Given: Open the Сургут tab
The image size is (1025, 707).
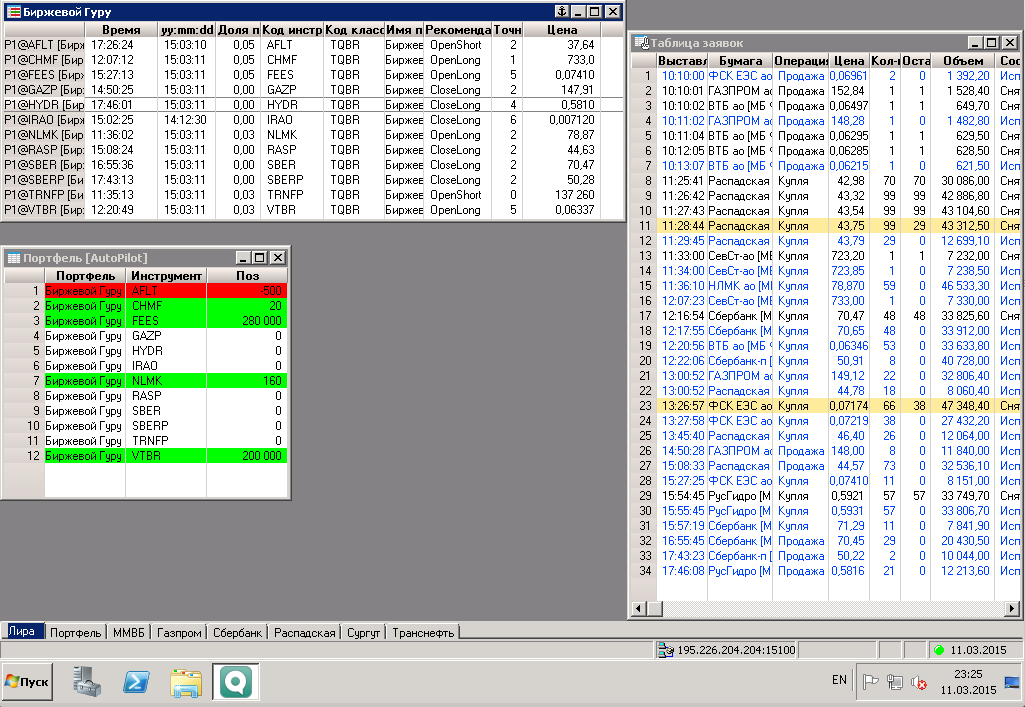Looking at the screenshot, I should [x=363, y=633].
